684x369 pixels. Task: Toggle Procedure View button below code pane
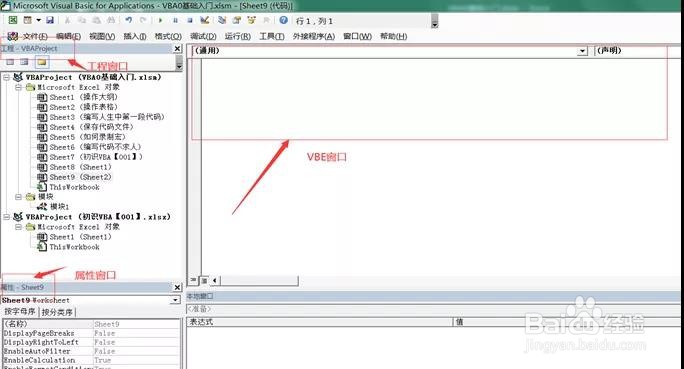pos(194,280)
